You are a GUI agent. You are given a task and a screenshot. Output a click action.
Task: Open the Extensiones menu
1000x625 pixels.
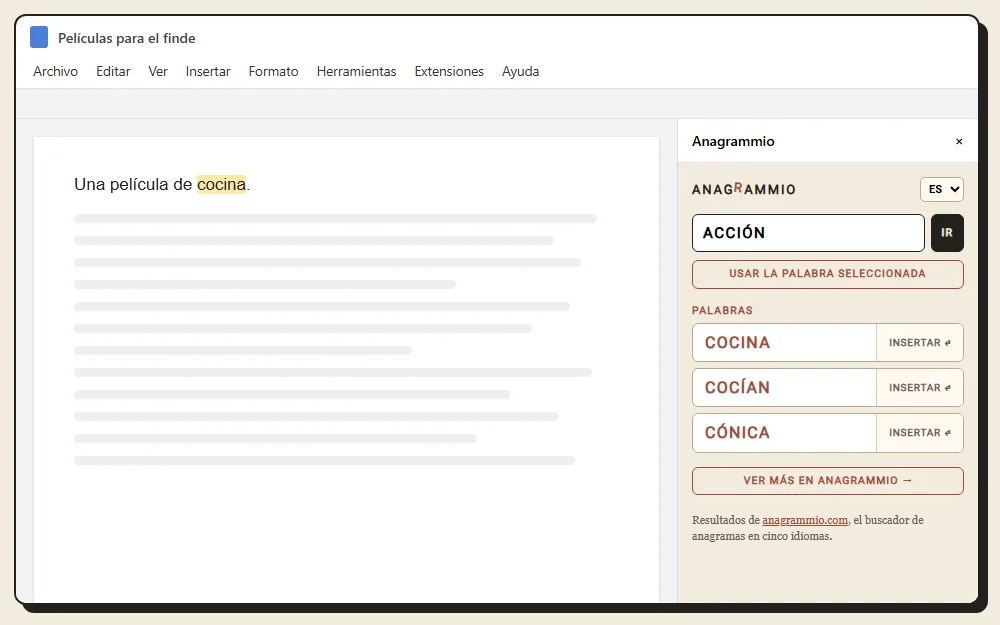click(x=449, y=71)
